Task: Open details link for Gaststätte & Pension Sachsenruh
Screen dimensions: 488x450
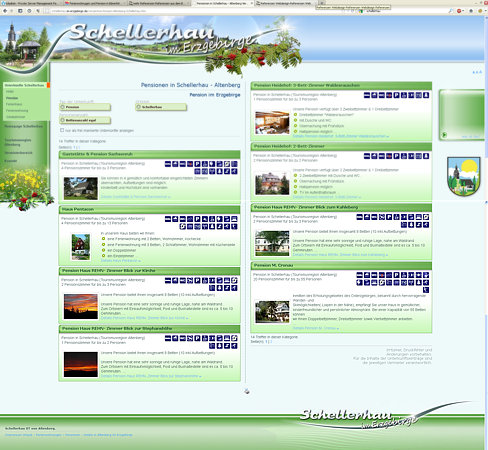Action: point(135,197)
